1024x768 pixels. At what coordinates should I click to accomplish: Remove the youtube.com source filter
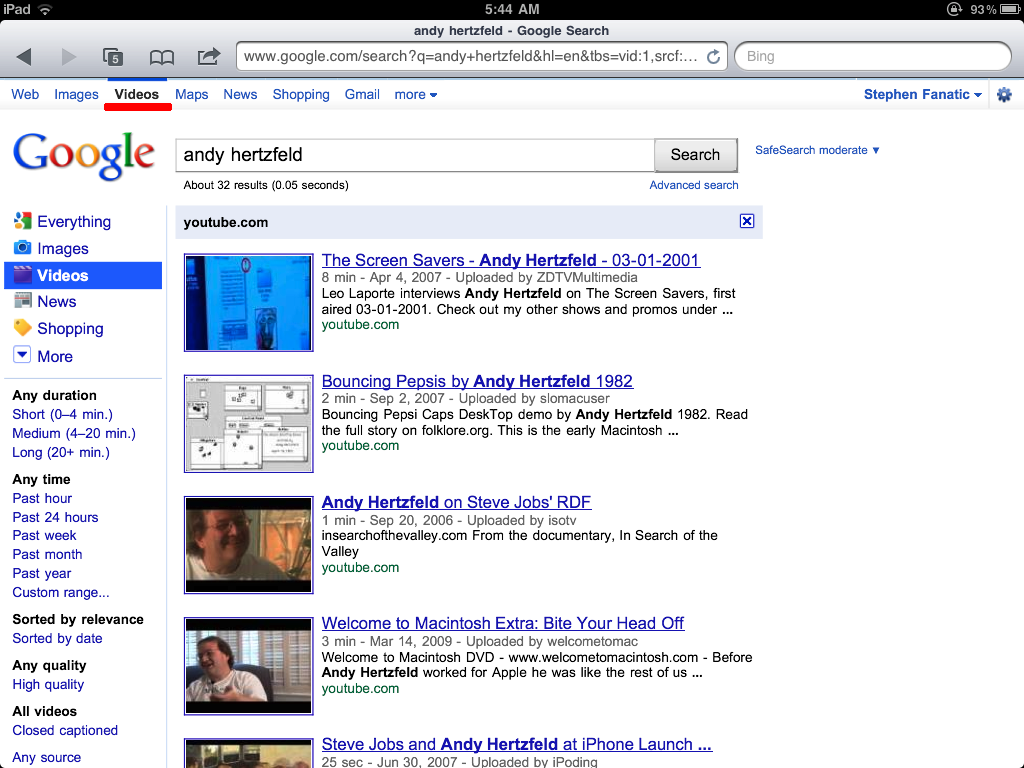pyautogui.click(x=747, y=222)
